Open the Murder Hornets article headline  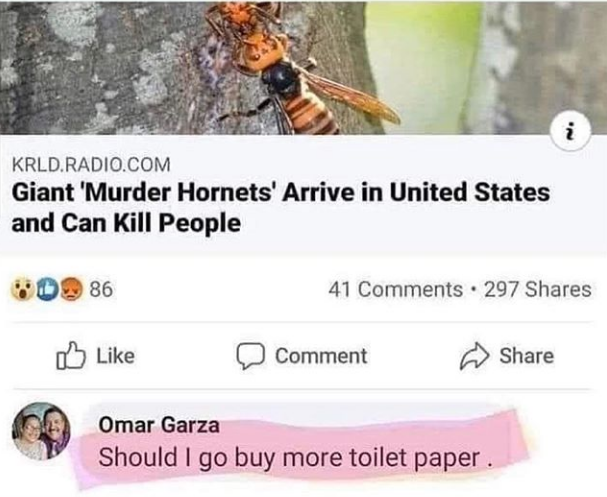tap(281, 208)
